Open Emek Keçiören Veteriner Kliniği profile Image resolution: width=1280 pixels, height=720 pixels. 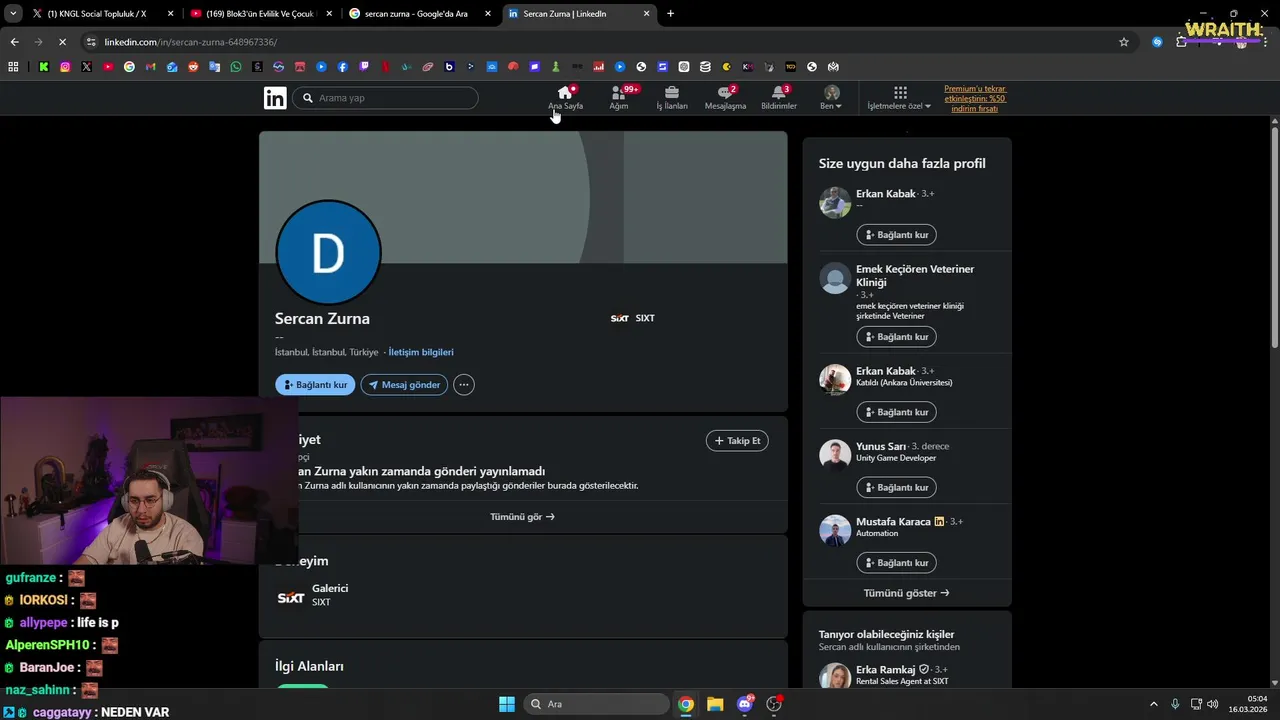click(x=914, y=276)
